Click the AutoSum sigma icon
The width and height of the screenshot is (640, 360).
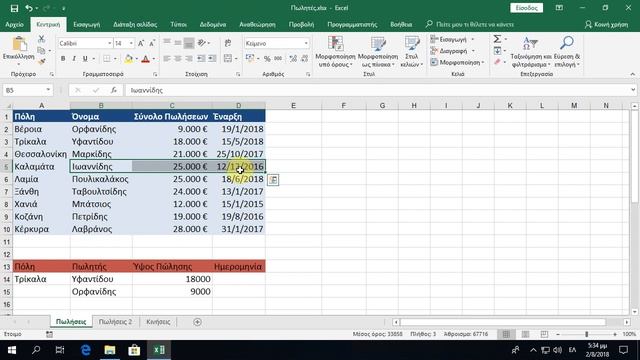(x=497, y=39)
